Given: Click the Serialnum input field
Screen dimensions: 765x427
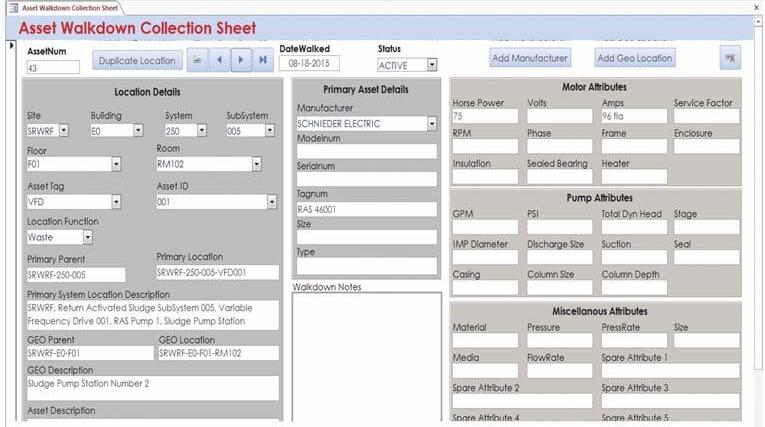Looking at the screenshot, I should click(x=367, y=179).
